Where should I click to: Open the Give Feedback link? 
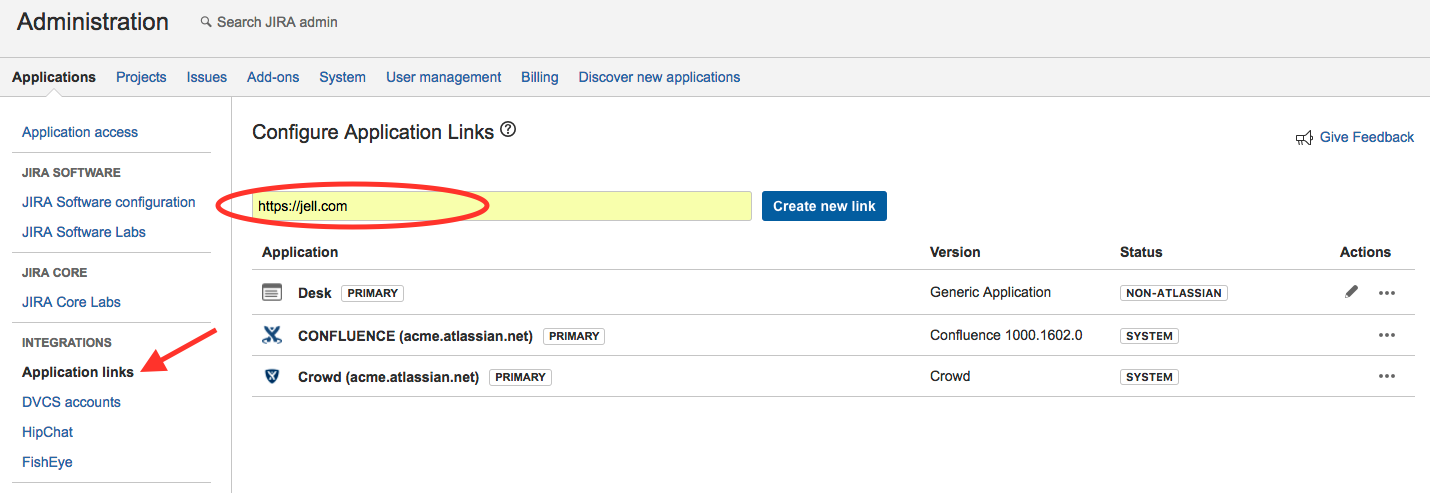tap(1366, 137)
